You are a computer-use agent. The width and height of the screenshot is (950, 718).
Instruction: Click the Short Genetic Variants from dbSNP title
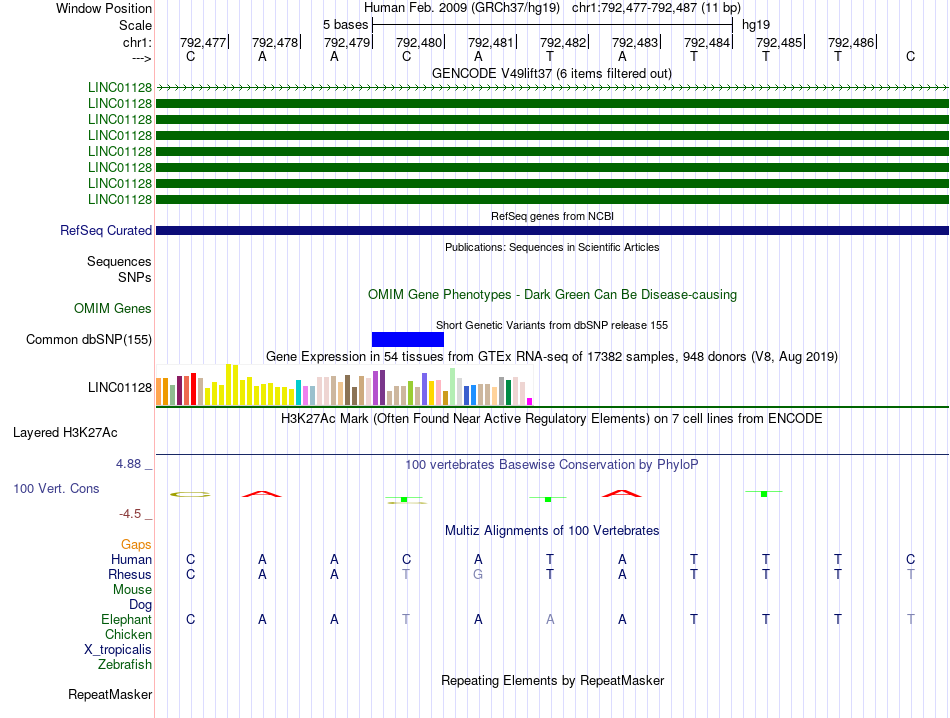tap(552, 325)
